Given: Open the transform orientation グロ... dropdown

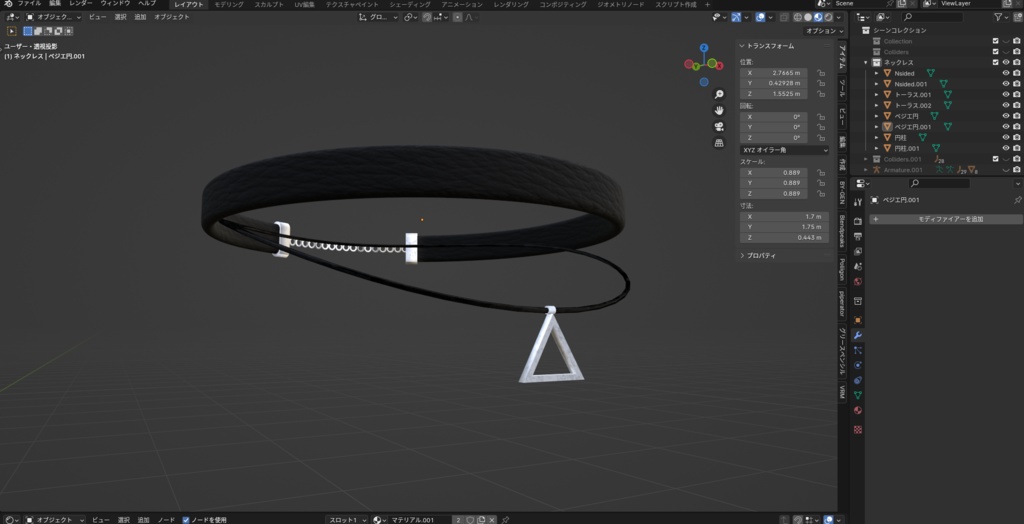Looking at the screenshot, I should coord(378,17).
